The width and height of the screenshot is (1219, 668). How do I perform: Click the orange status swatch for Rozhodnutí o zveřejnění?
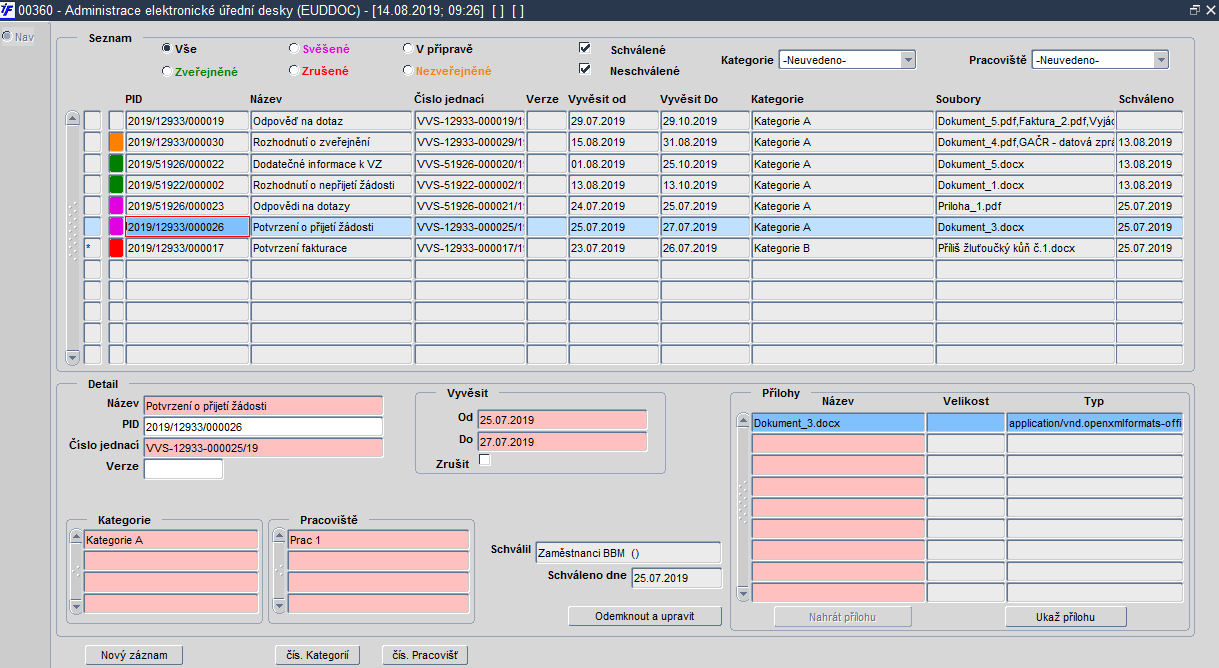coord(116,142)
